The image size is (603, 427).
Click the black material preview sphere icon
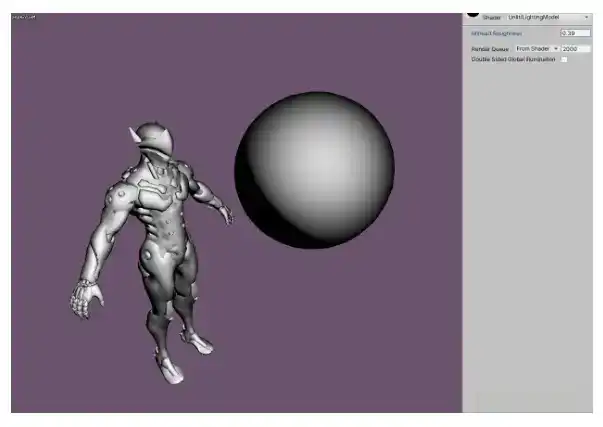point(473,15)
